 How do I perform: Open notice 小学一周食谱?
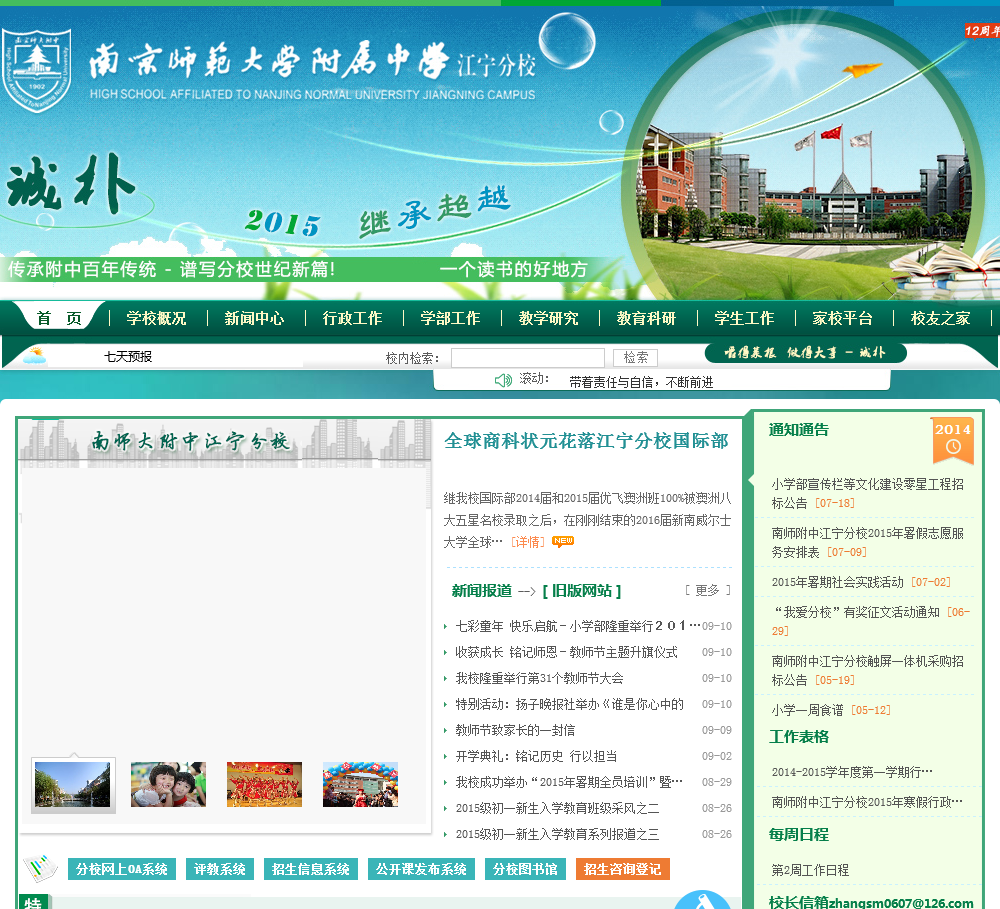pyautogui.click(x=807, y=710)
